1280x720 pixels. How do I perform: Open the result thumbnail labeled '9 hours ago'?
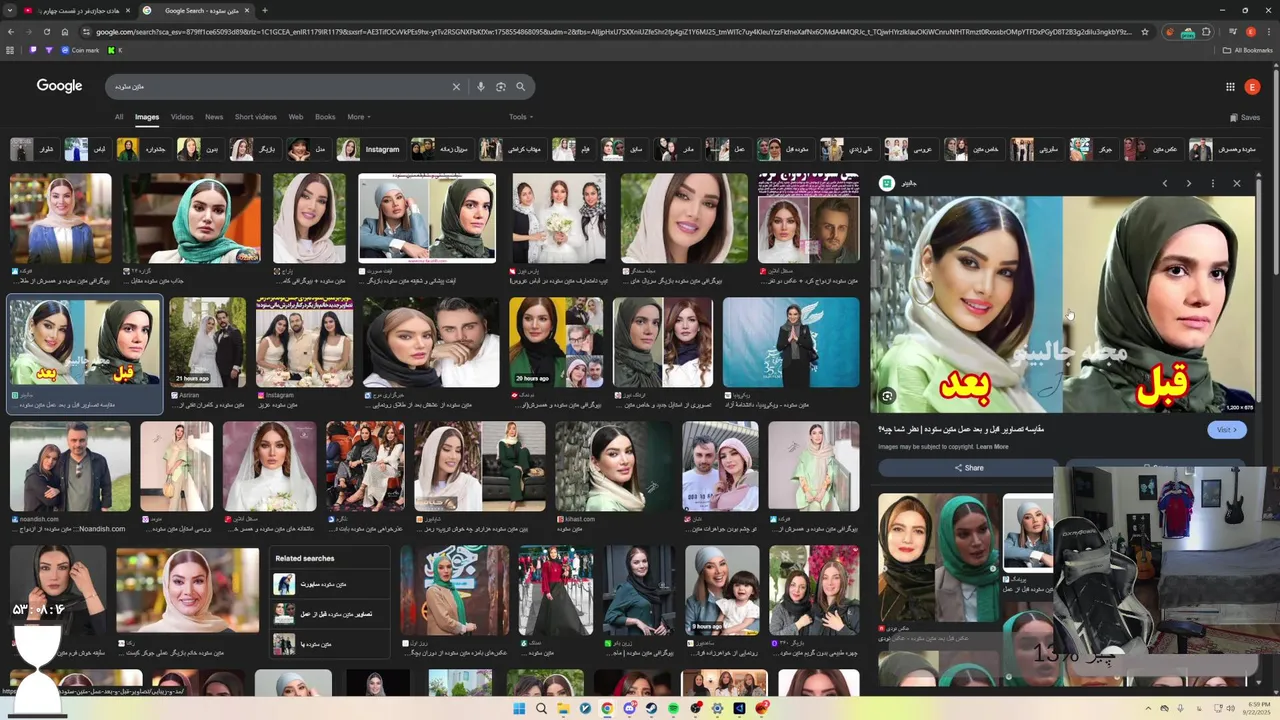[722, 590]
